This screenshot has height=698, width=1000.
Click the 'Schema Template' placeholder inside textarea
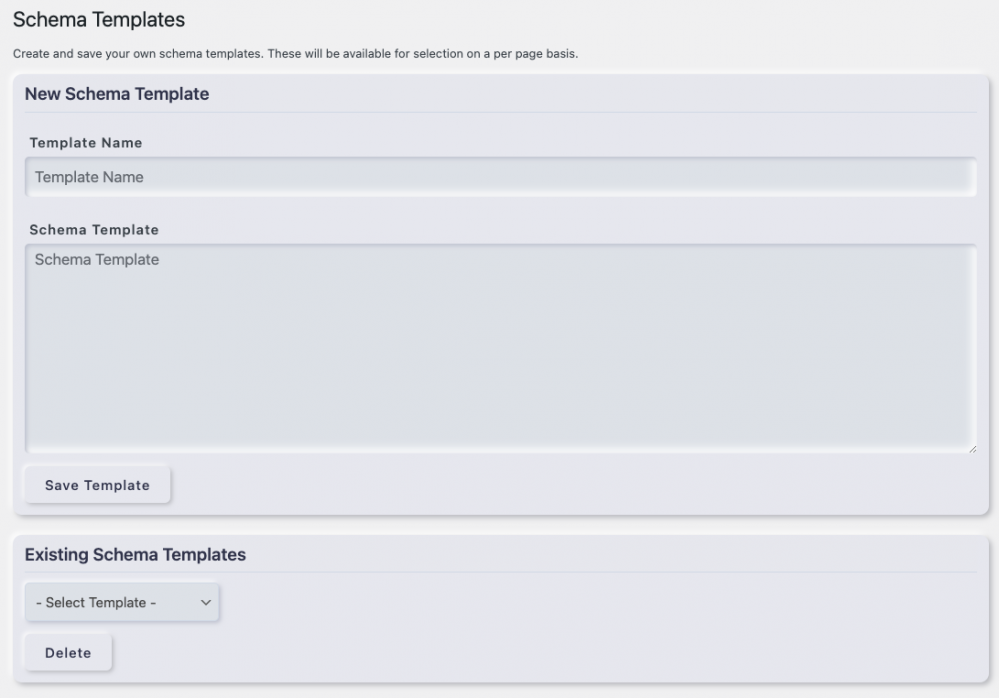click(x=97, y=260)
